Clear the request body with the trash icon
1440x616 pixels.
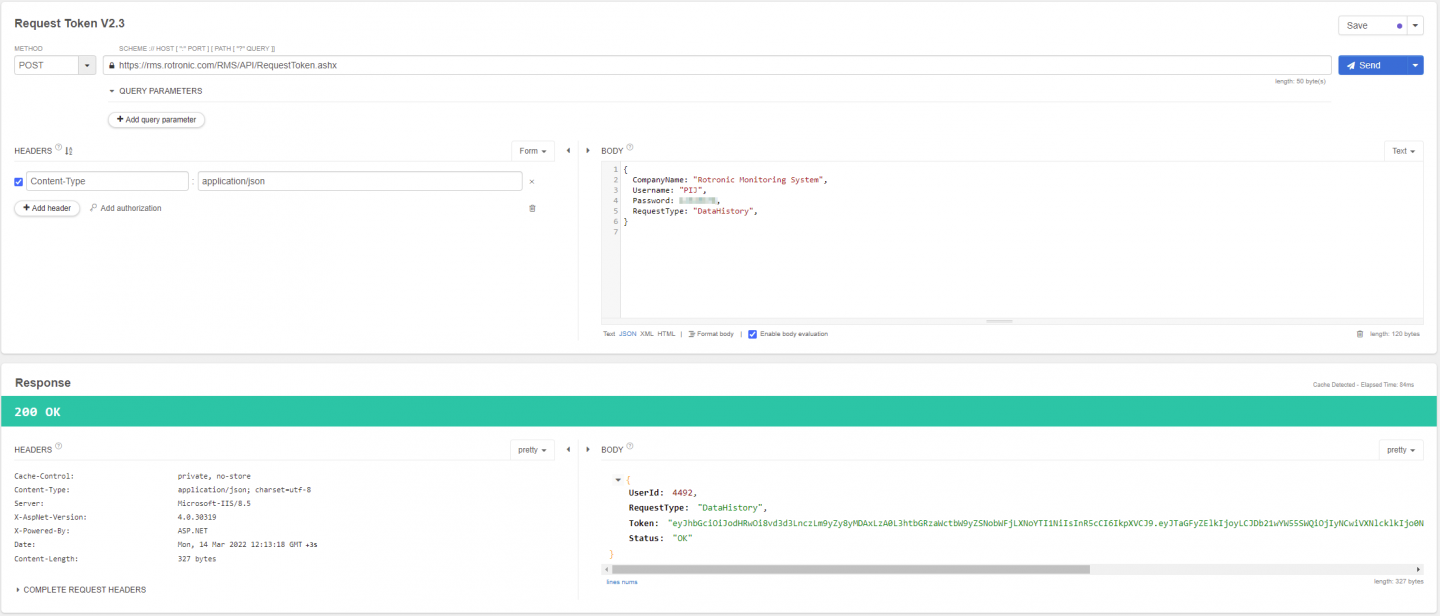[1359, 334]
